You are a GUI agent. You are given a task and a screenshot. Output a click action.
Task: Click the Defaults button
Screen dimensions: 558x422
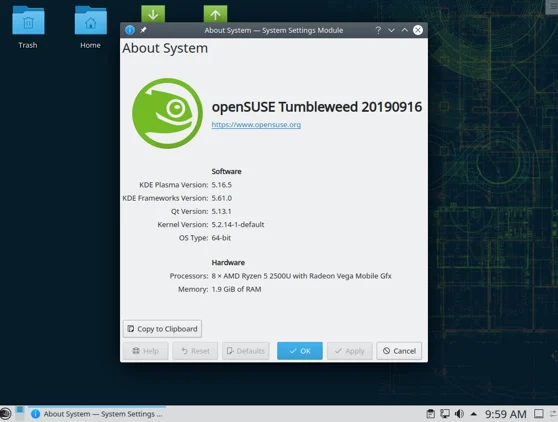[246, 351]
